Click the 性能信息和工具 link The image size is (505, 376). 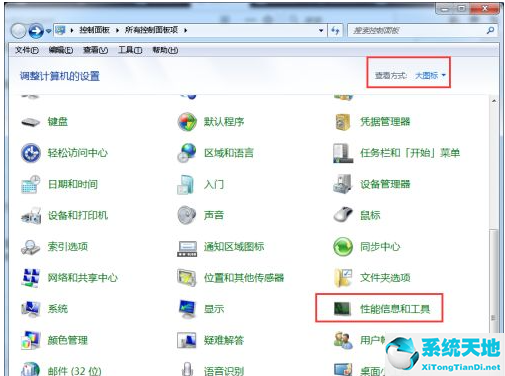[x=395, y=309]
